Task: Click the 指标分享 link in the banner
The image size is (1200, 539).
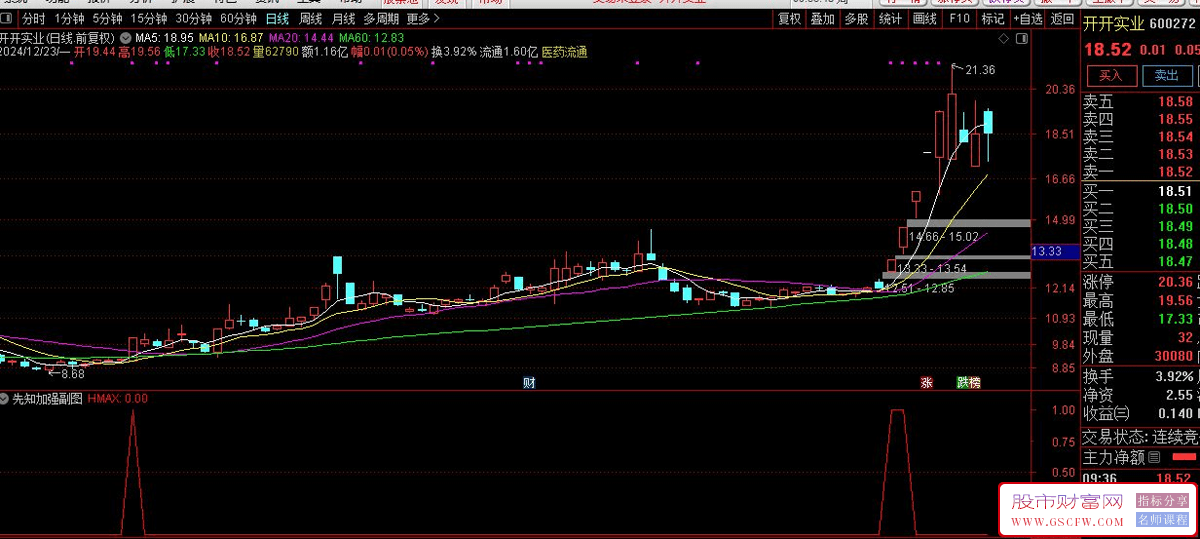Action: 1162,500
